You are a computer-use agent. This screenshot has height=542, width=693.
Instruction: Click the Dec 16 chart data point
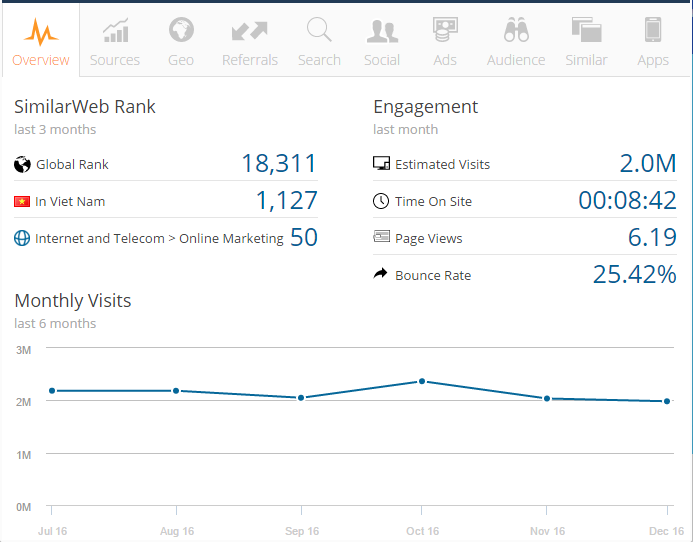(667, 401)
